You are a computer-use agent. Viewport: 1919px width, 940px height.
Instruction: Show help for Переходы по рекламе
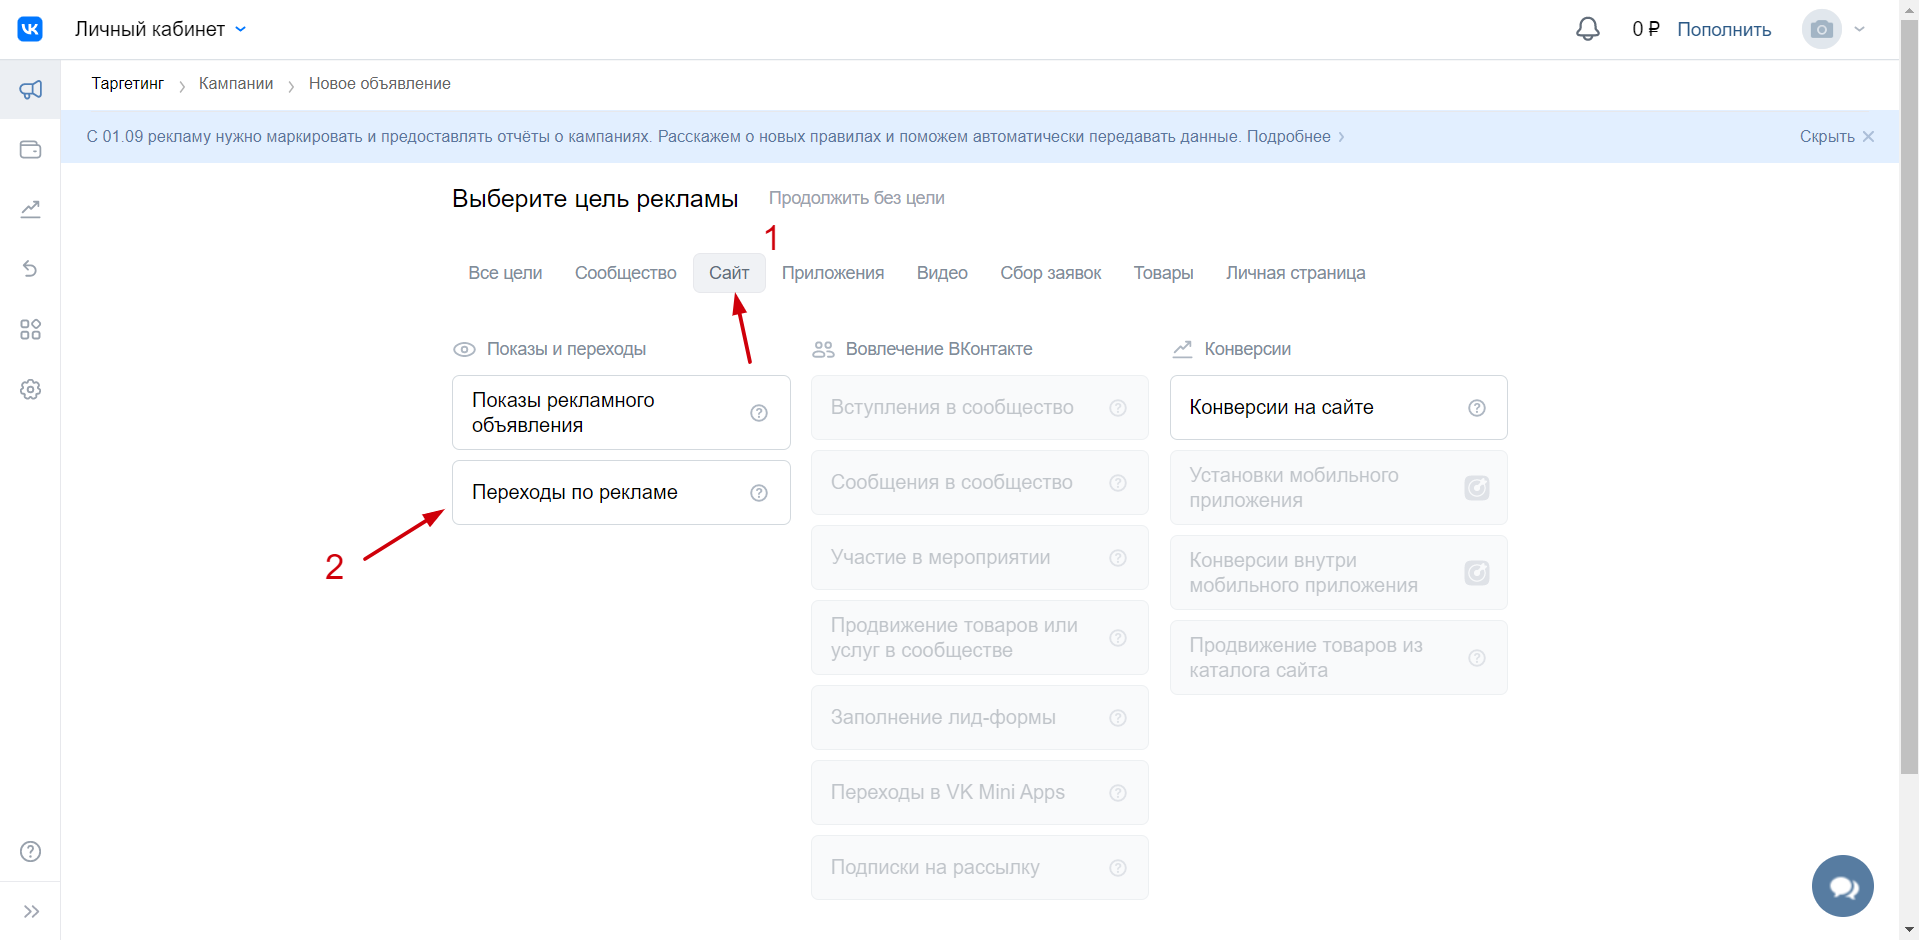[x=759, y=493]
